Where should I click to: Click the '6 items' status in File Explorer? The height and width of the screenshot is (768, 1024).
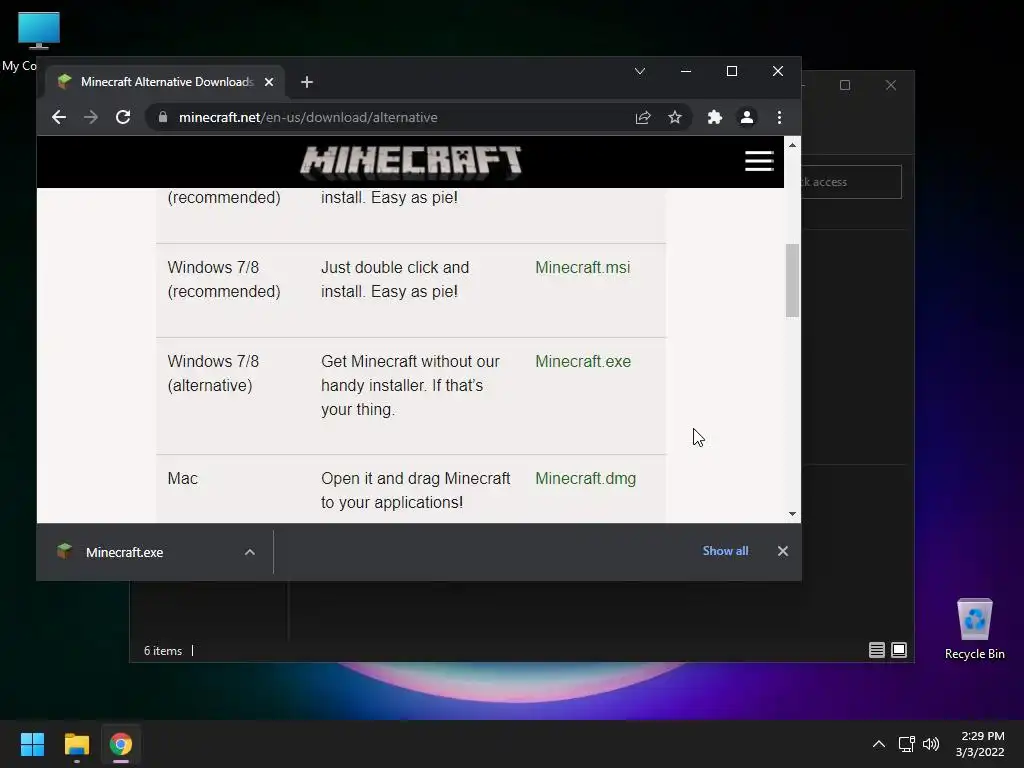163,651
